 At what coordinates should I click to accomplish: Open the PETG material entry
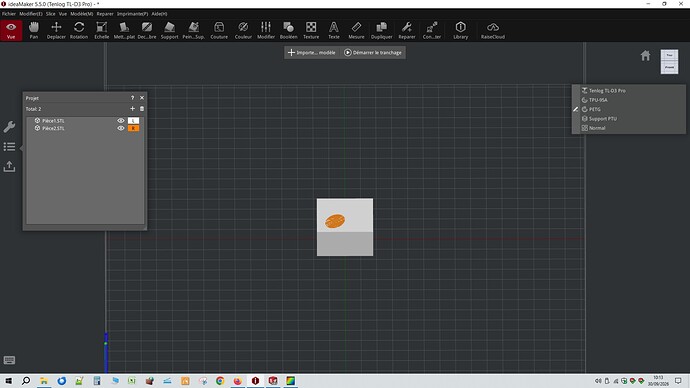tap(595, 109)
